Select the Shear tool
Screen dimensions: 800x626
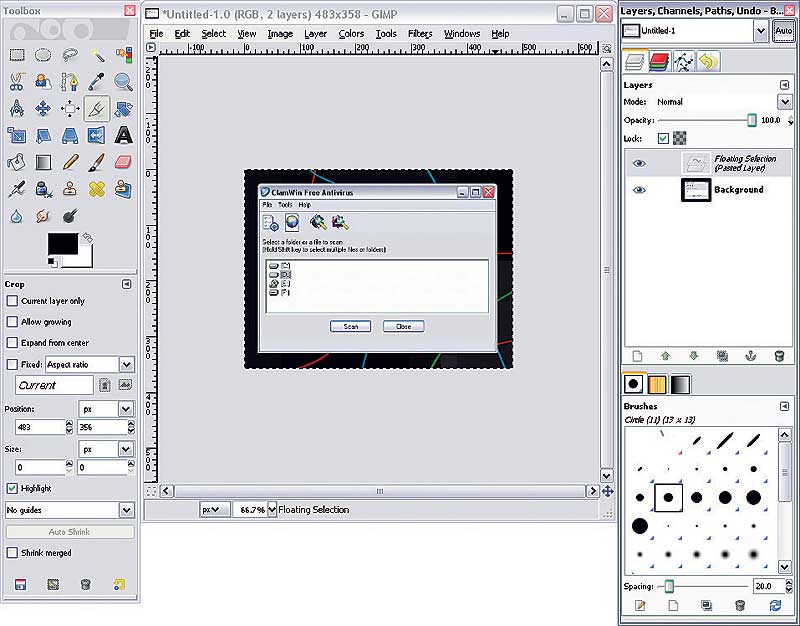[43, 135]
